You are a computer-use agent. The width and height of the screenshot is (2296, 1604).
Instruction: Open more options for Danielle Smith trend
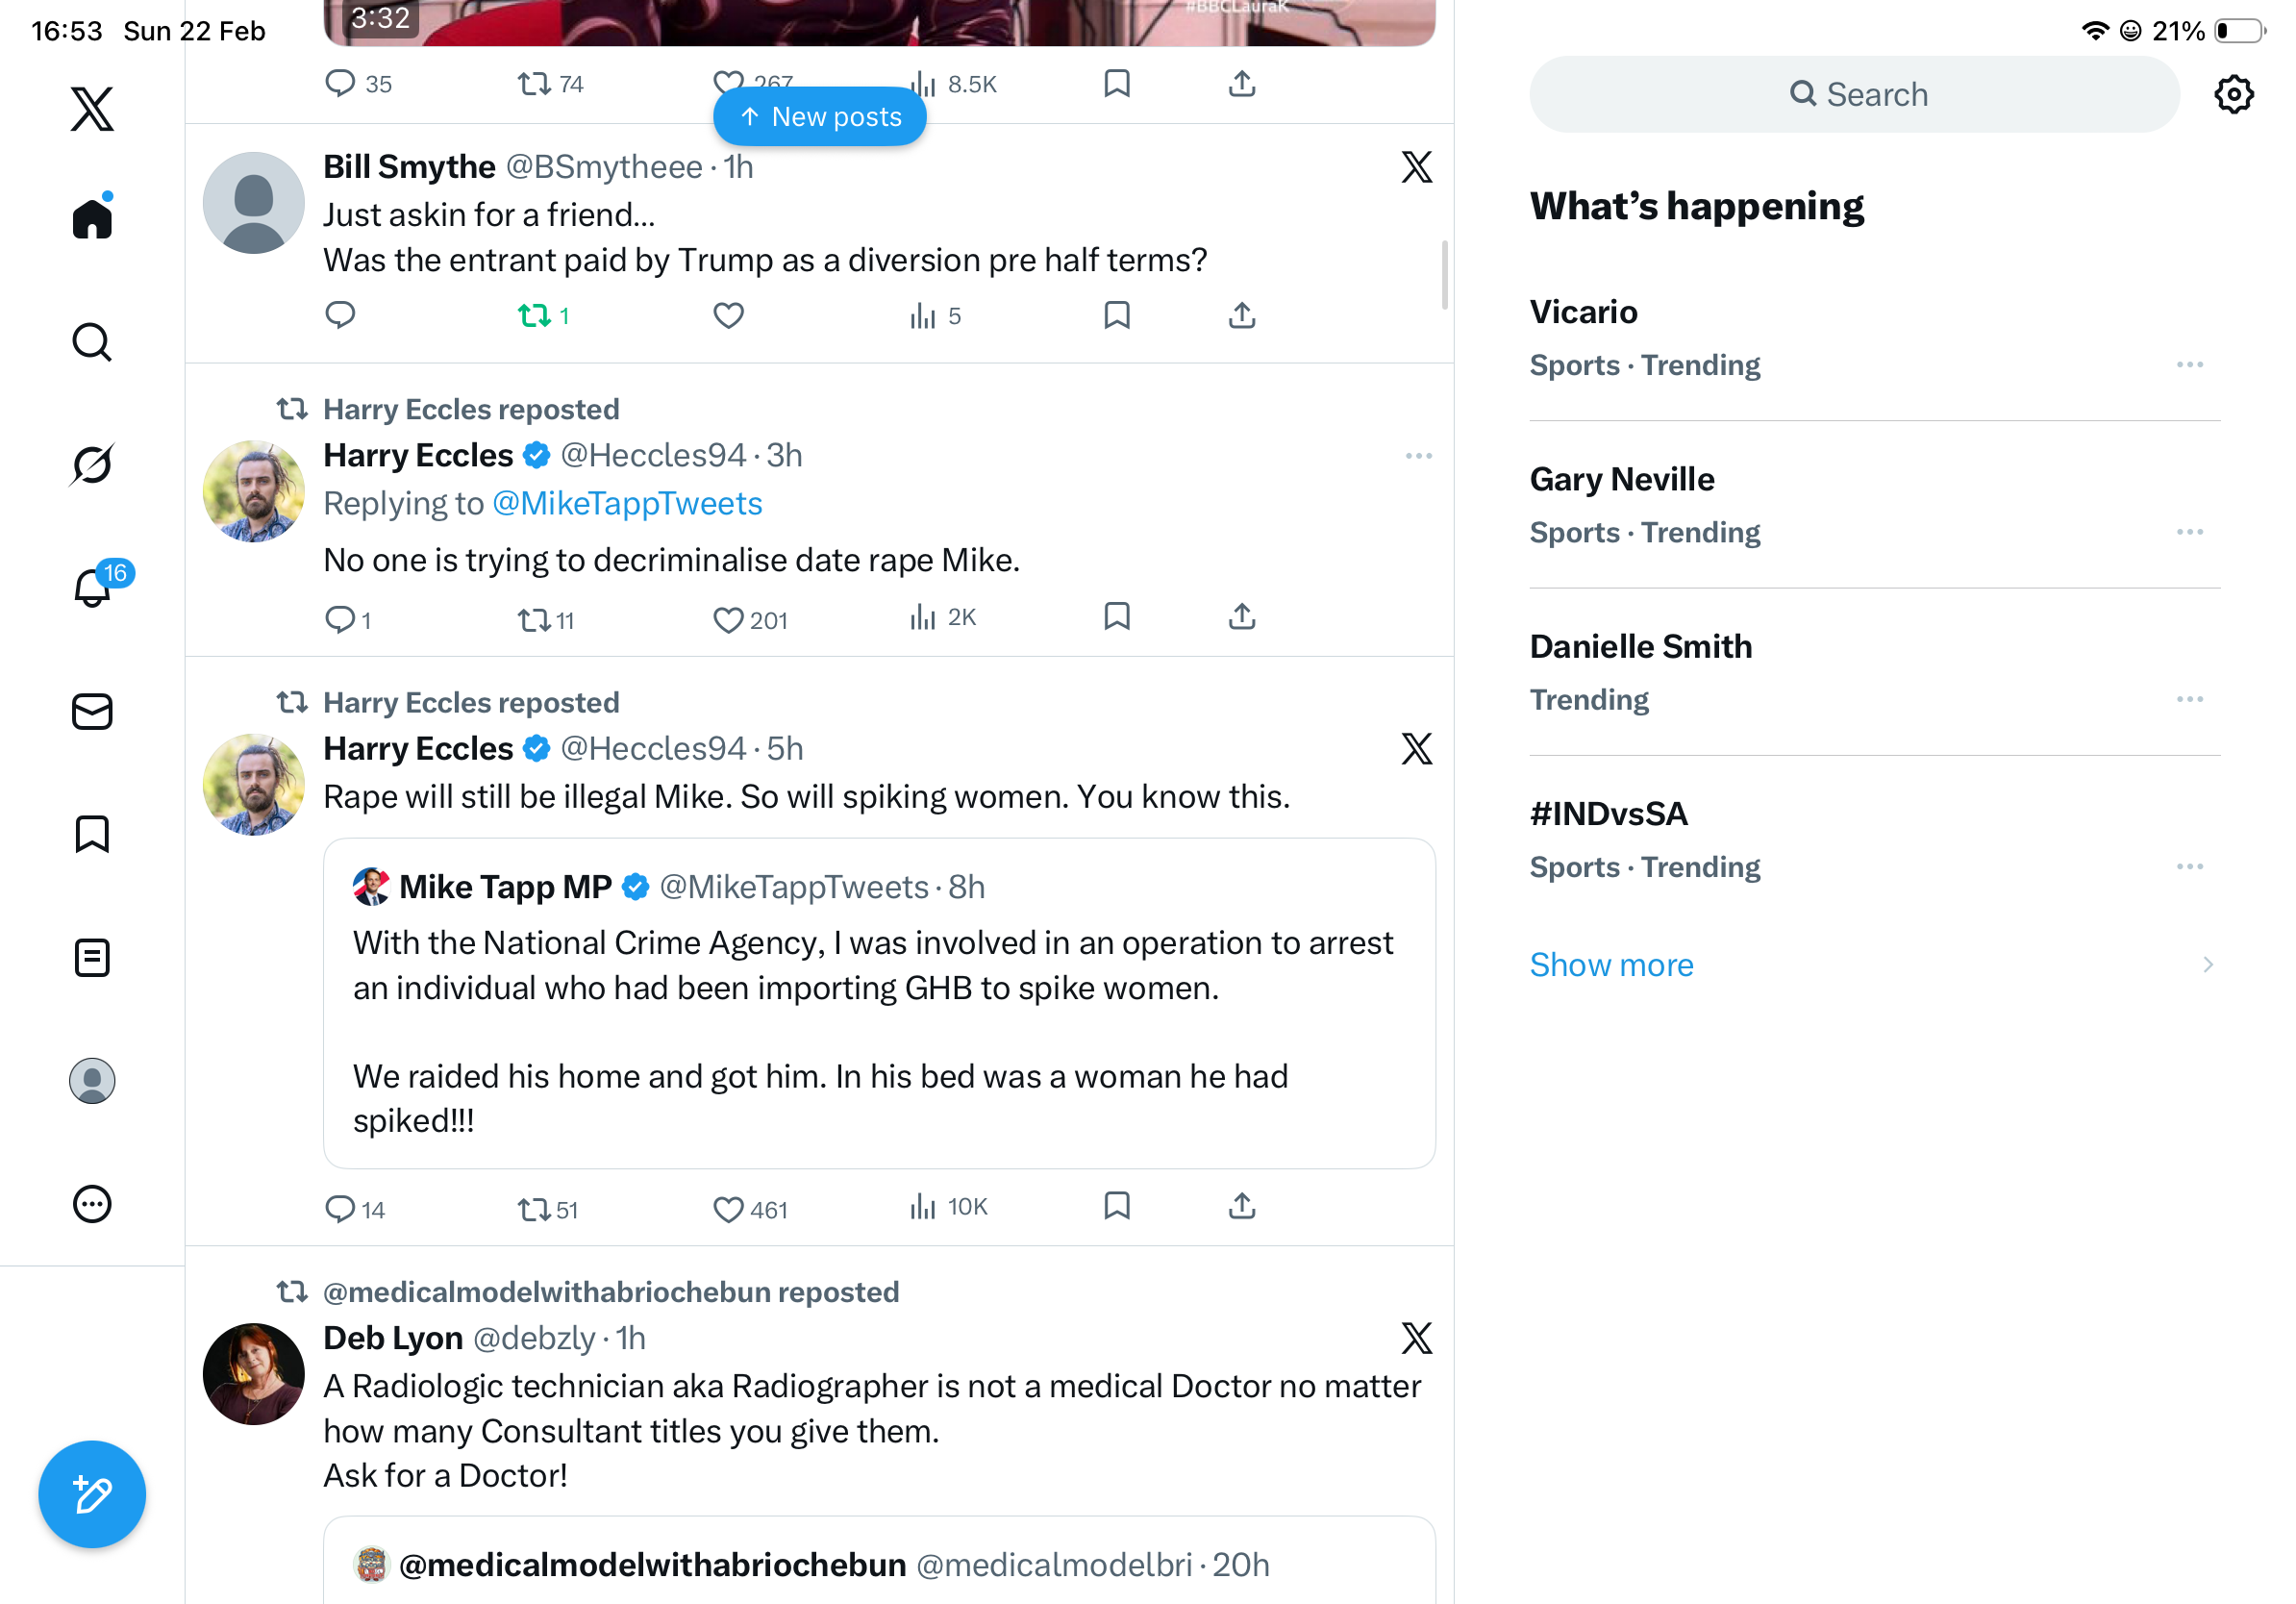2189,700
